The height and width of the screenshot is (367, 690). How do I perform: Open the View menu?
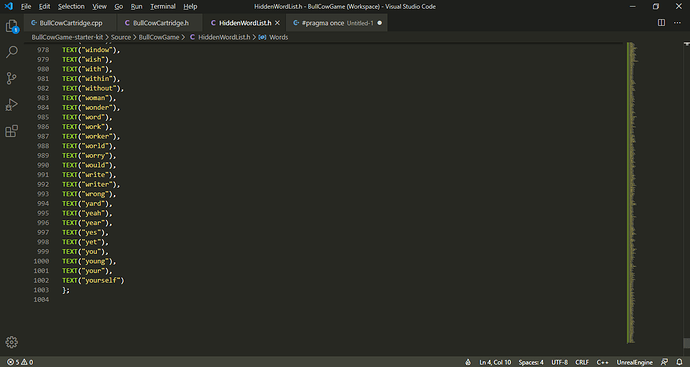pos(99,7)
